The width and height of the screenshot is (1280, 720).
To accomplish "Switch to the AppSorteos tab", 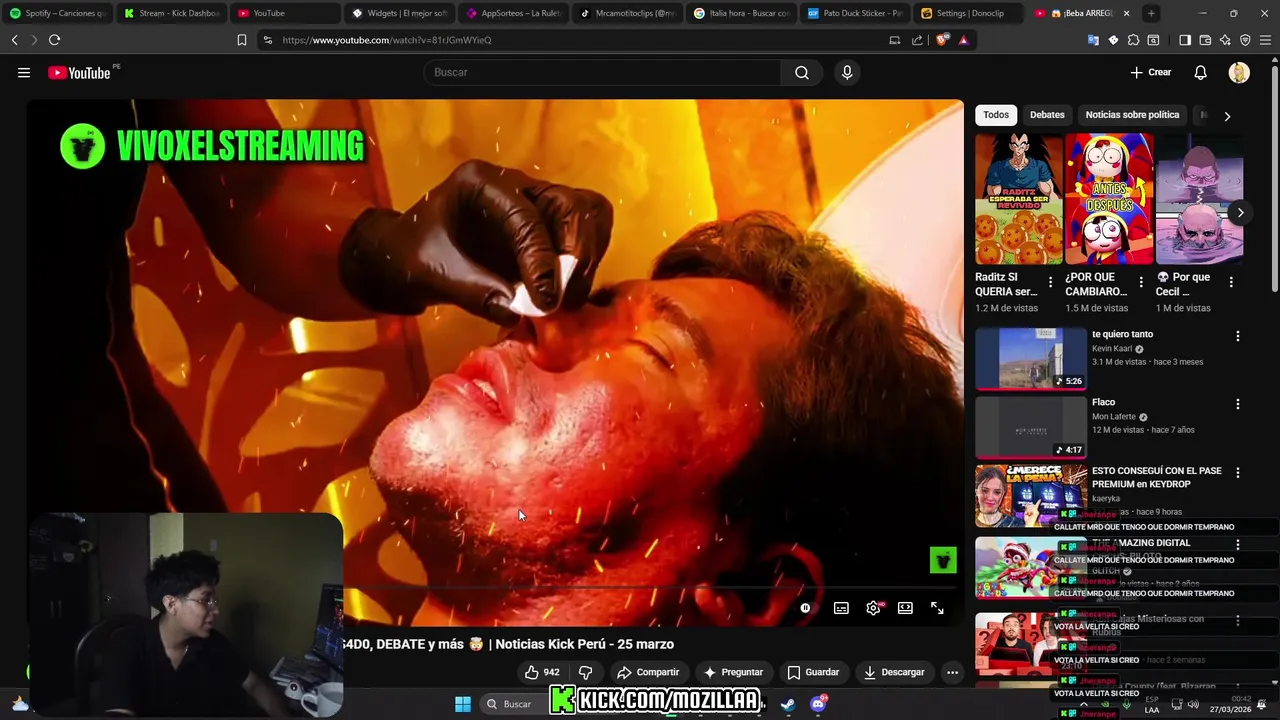I will click(x=513, y=13).
